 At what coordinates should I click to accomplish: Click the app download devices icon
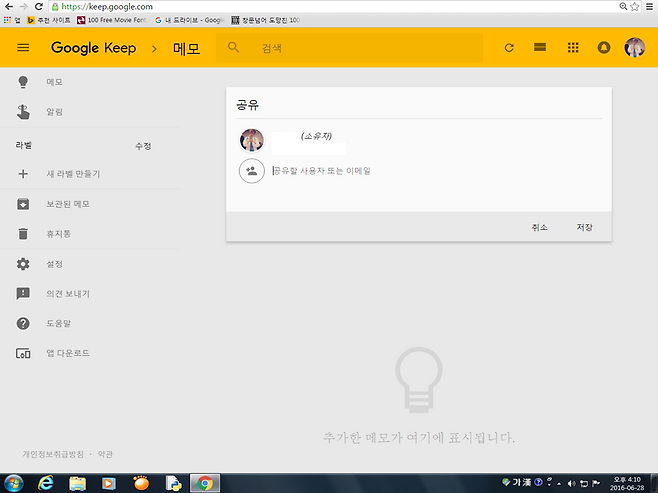[23, 353]
